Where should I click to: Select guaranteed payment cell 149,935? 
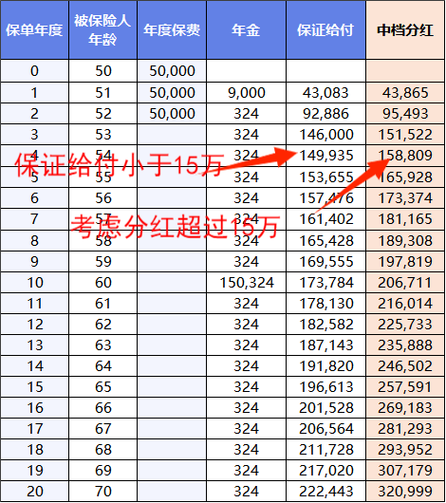pos(326,155)
